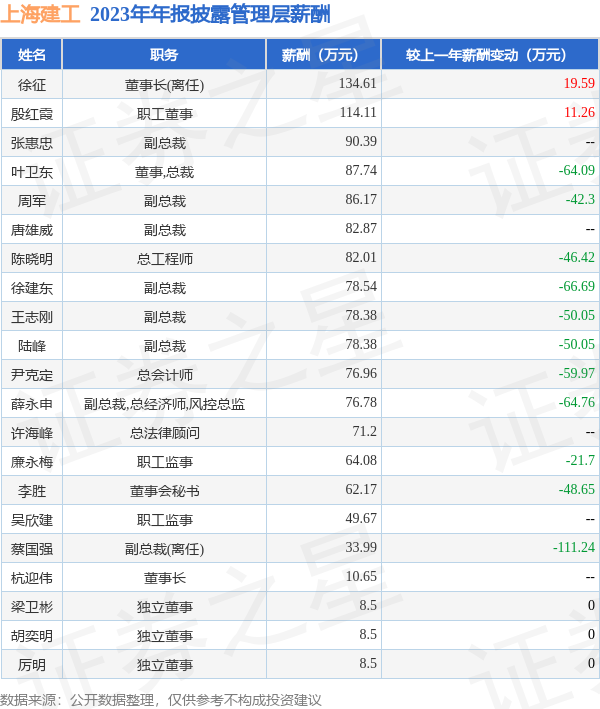
Task: Select the position 总工程师
Action: [165, 259]
